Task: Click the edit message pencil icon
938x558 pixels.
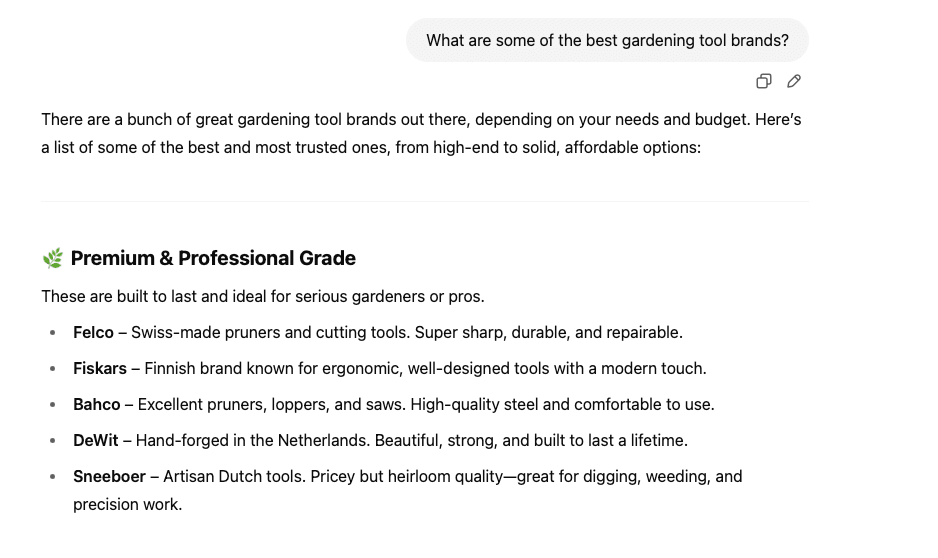Action: tap(794, 81)
